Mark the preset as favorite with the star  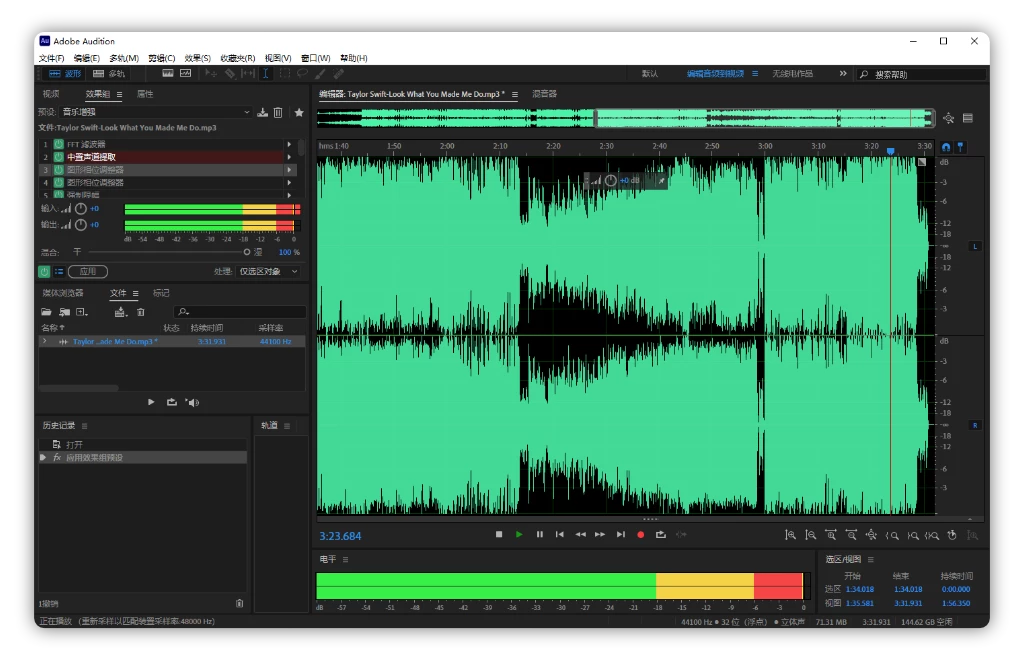point(298,113)
